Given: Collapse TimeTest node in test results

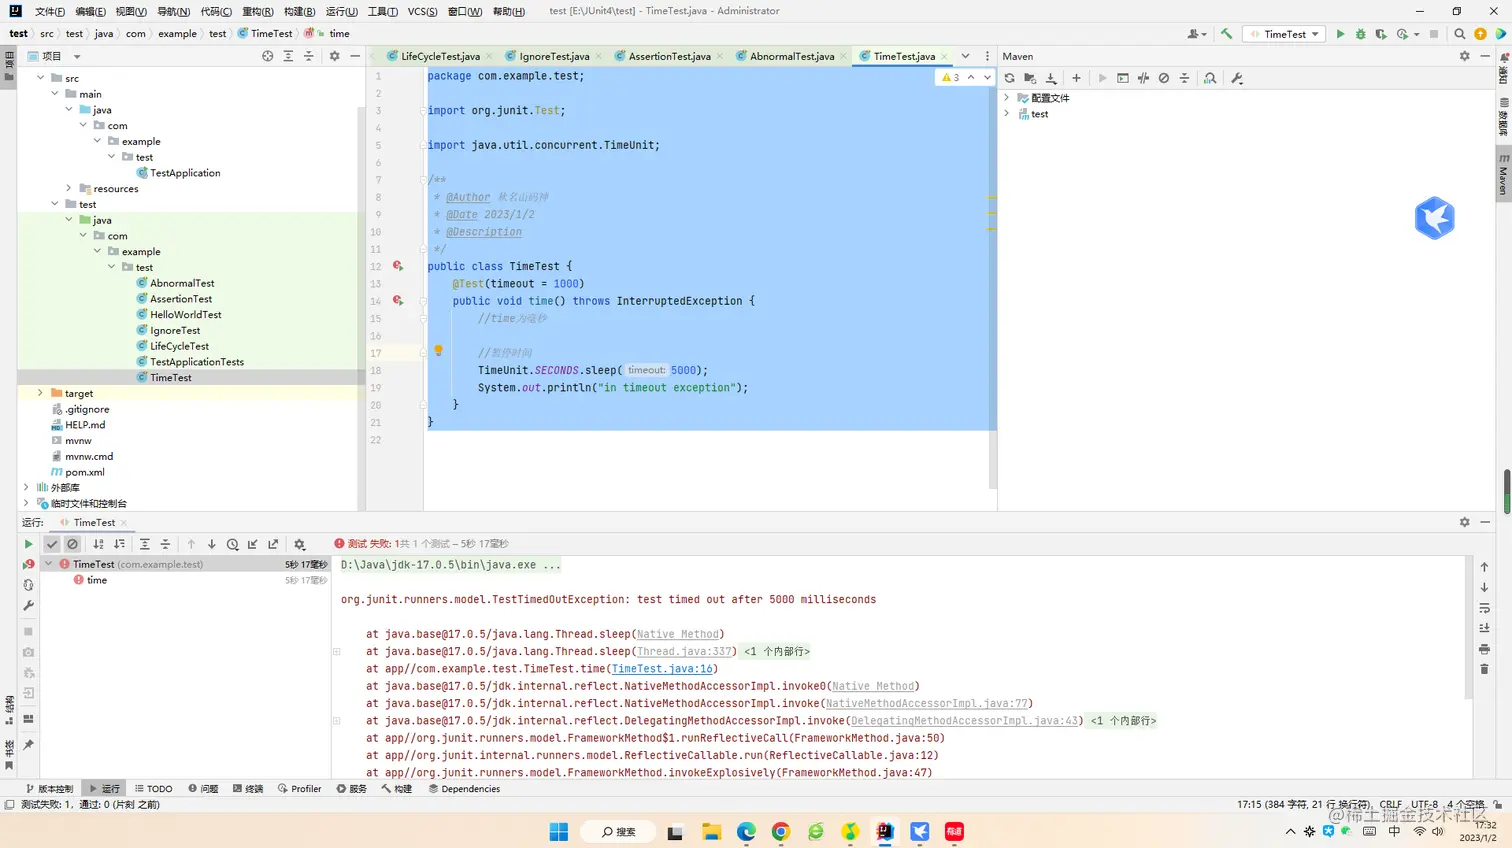Looking at the screenshot, I should click(x=48, y=564).
